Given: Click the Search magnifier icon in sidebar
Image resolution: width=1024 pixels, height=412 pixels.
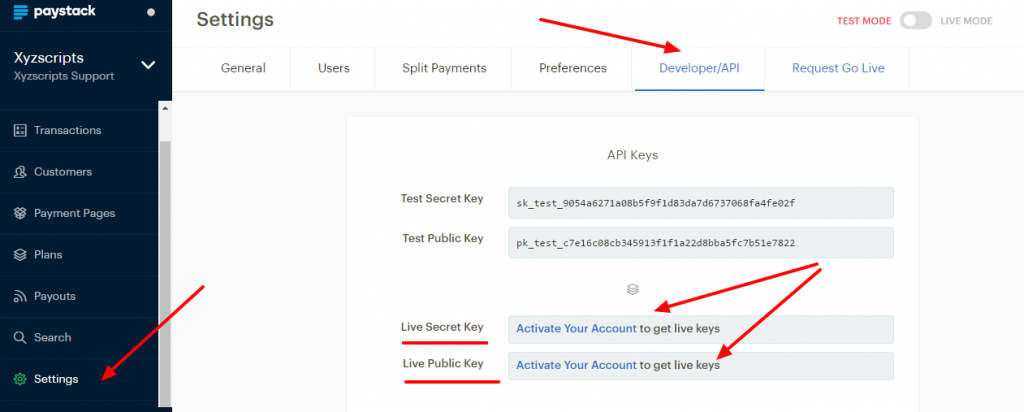Looking at the screenshot, I should click(x=20, y=338).
